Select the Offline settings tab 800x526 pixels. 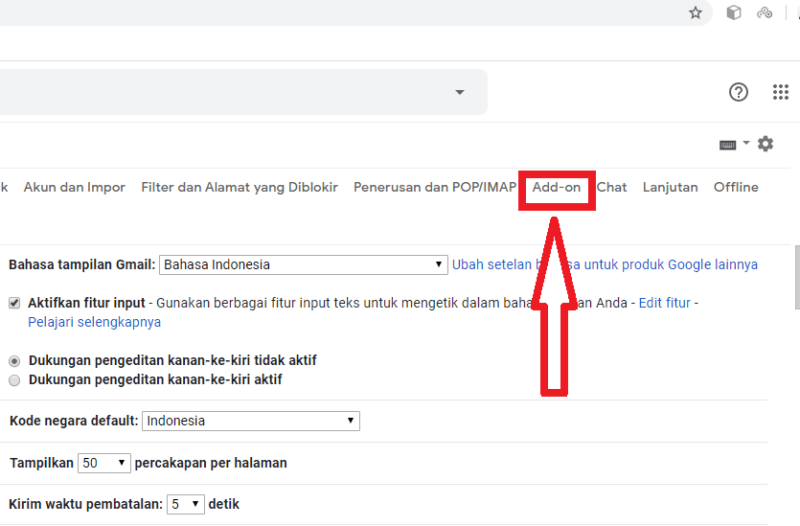pyautogui.click(x=736, y=187)
